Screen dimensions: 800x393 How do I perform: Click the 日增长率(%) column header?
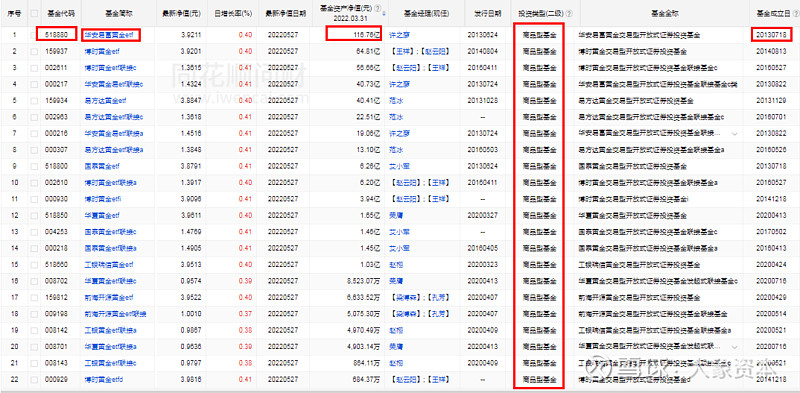(233, 14)
